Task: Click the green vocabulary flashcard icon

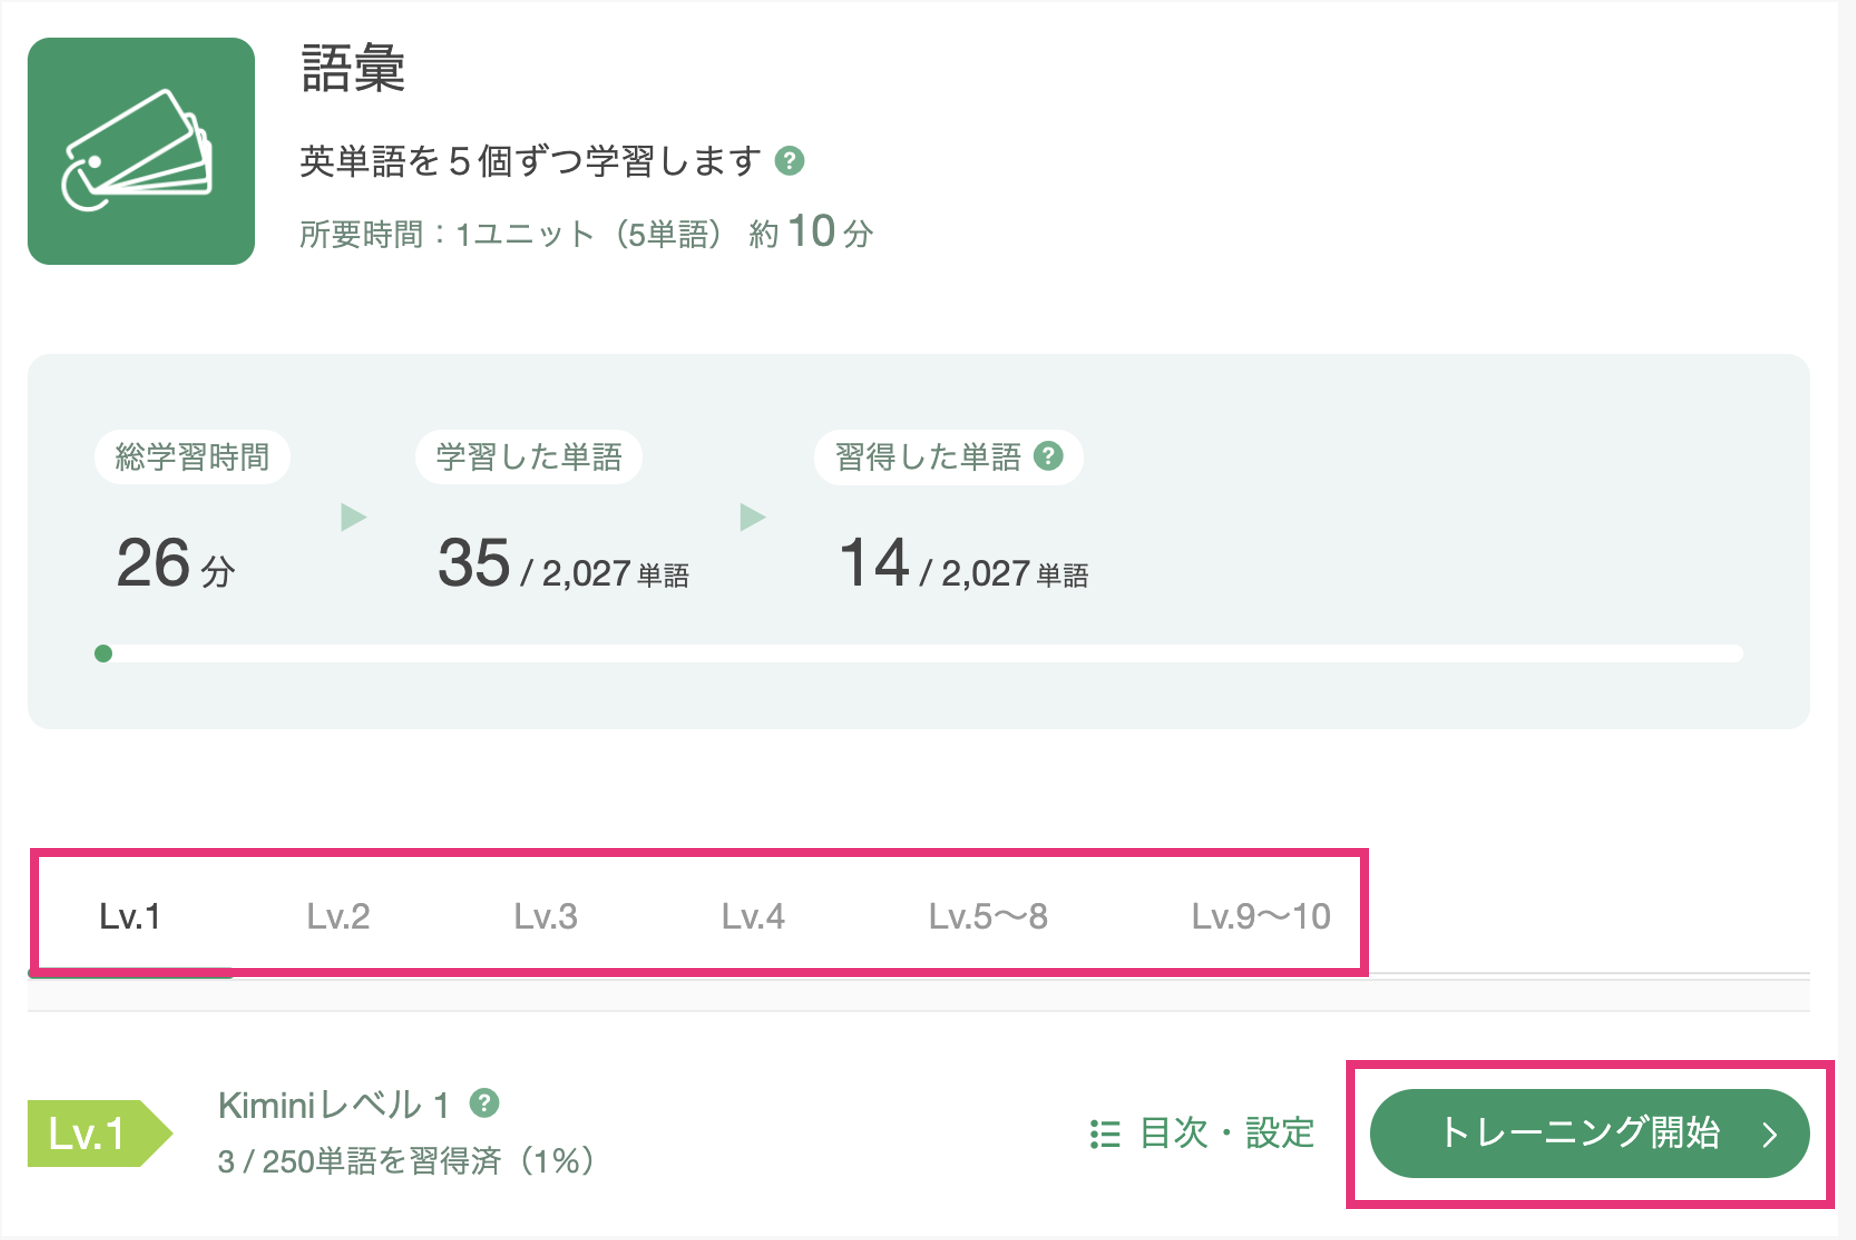Action: (141, 151)
